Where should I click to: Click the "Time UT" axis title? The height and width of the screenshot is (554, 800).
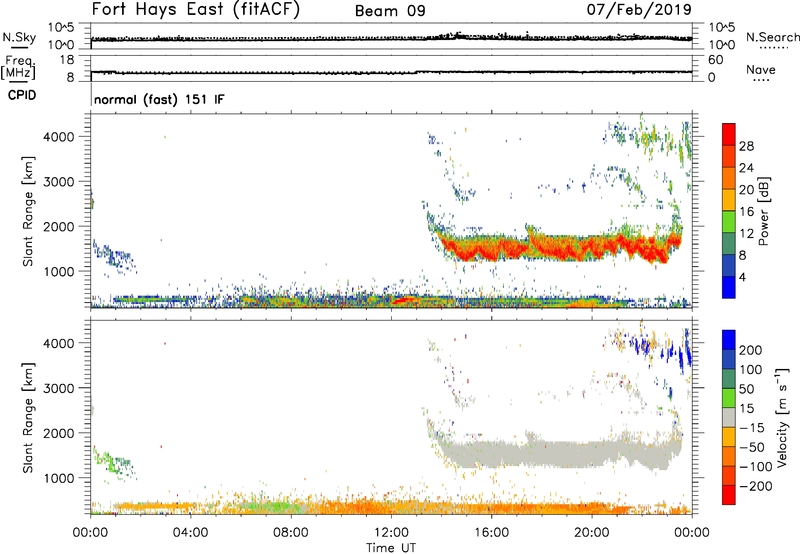pos(391,548)
